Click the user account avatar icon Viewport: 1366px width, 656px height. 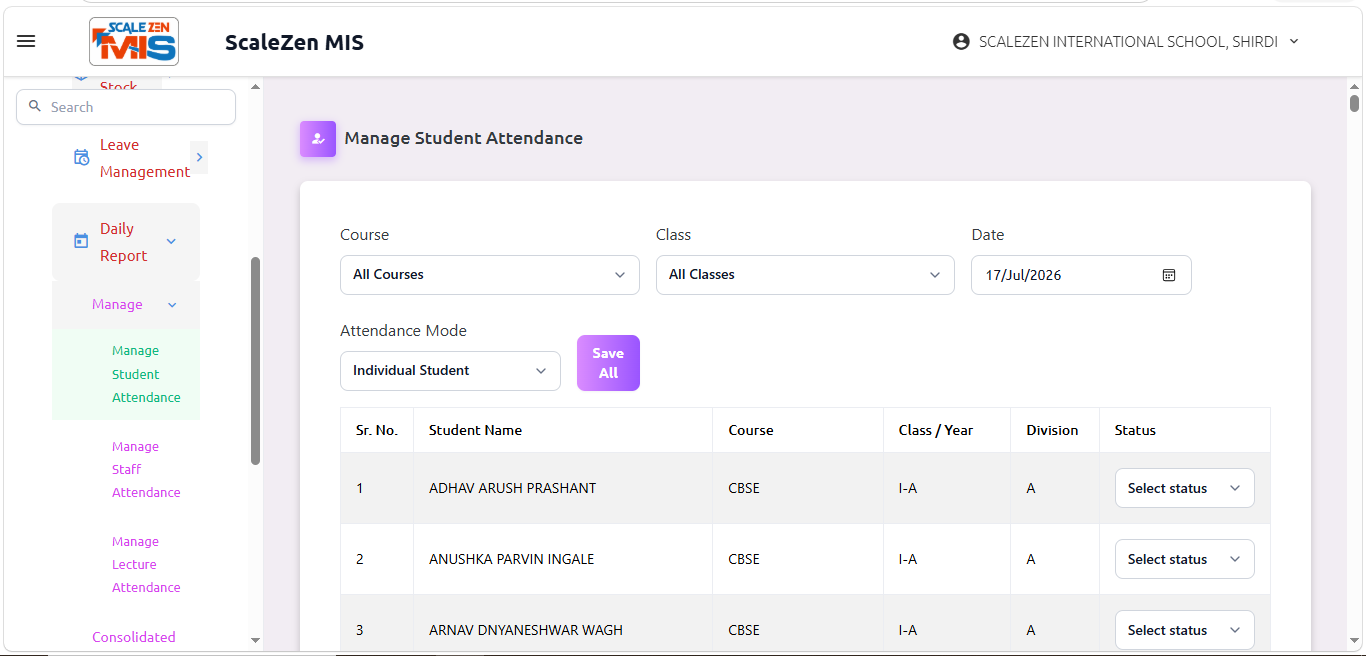click(961, 42)
